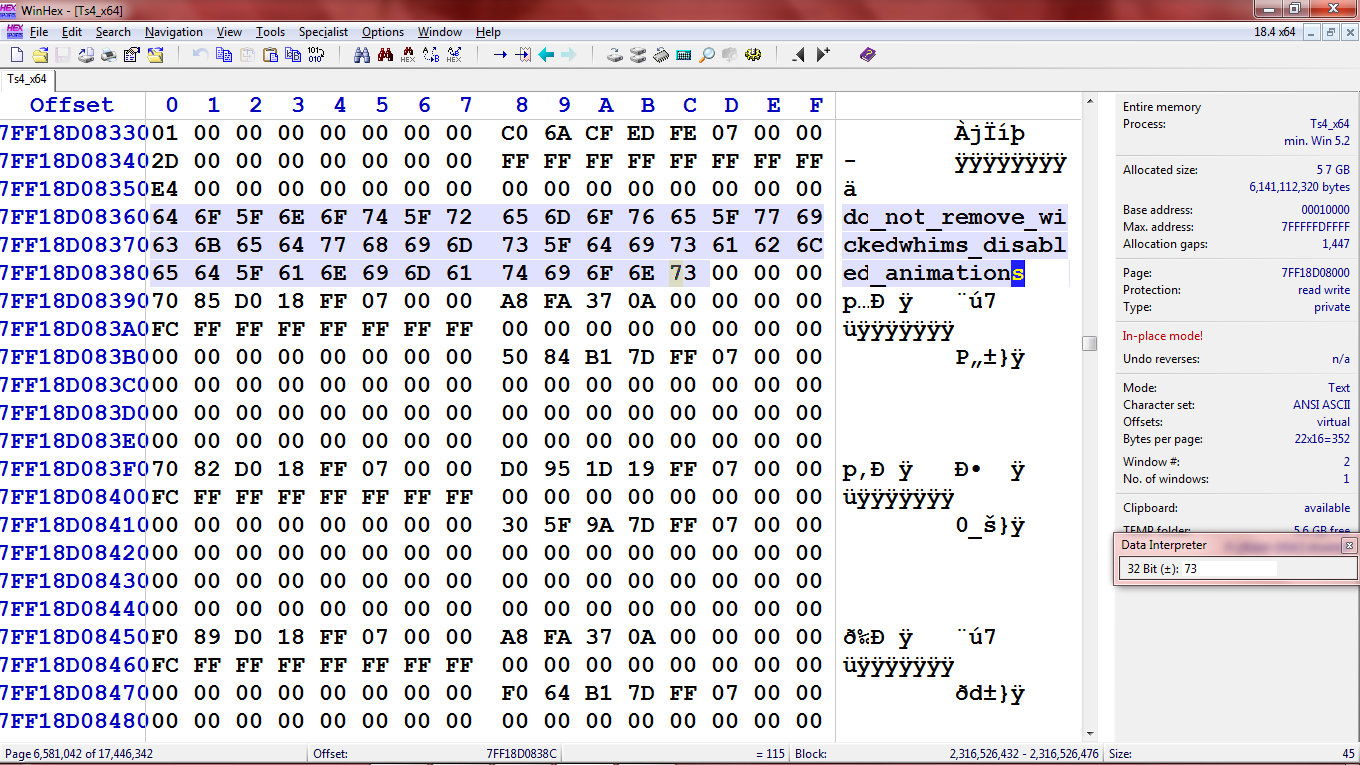The width and height of the screenshot is (1360, 765).
Task: Click offset row 7FF18D08450
Action: [74, 637]
